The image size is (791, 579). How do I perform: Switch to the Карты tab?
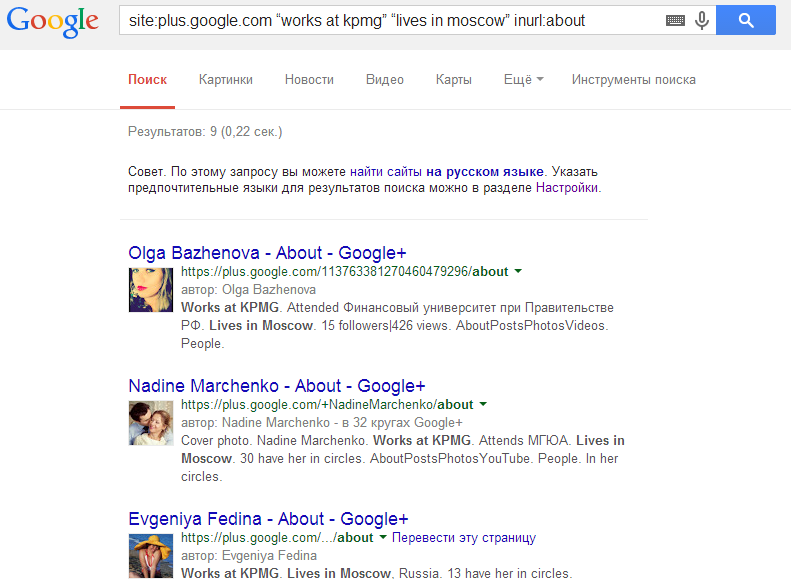click(454, 80)
